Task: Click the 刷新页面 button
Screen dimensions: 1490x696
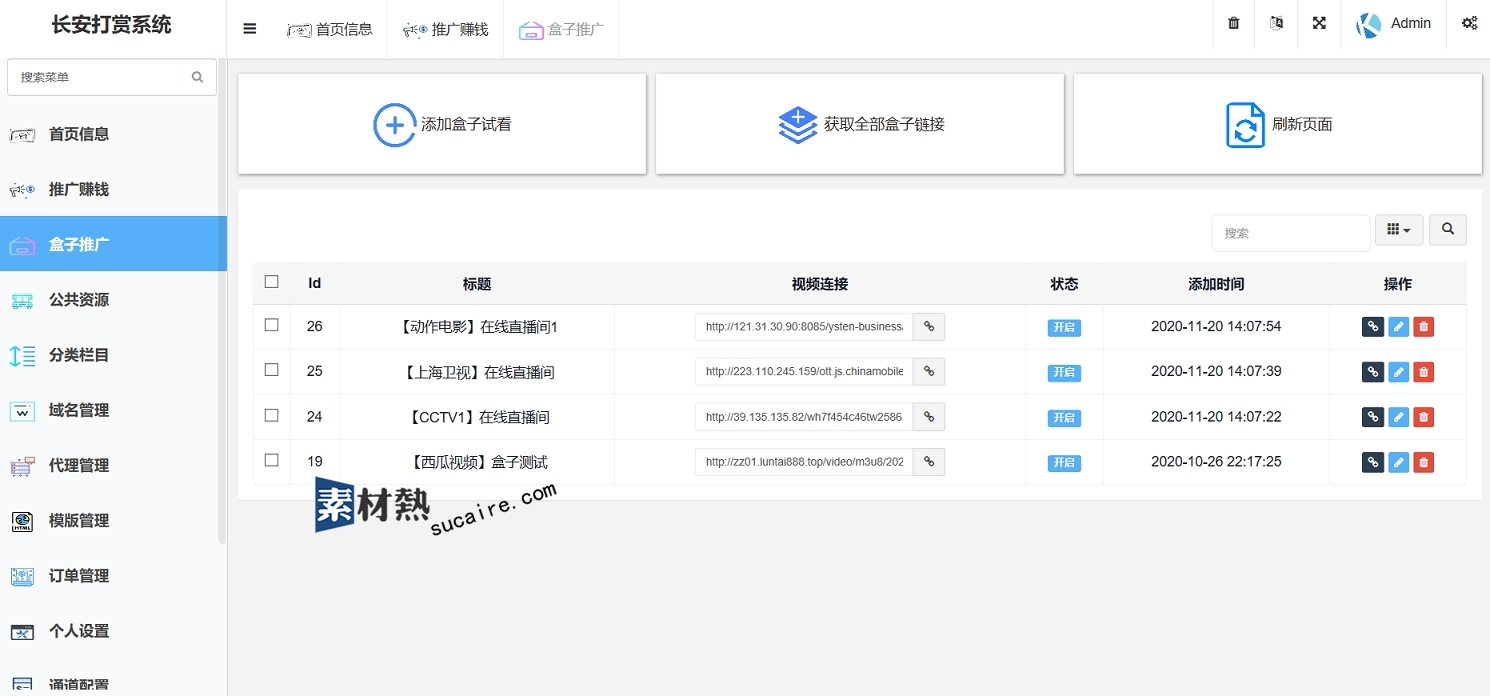Action: point(1278,124)
